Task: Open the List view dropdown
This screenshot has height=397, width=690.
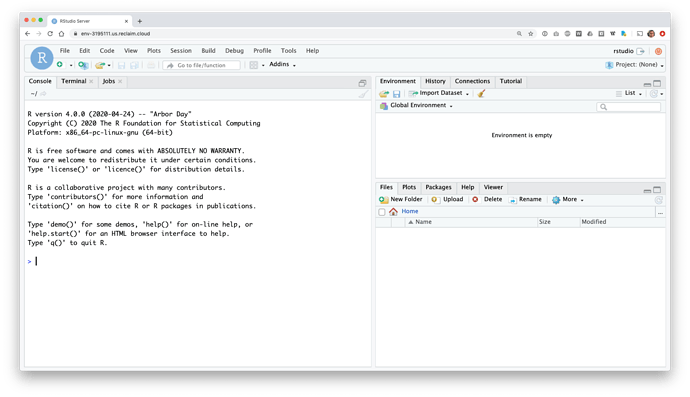Action: (x=629, y=93)
